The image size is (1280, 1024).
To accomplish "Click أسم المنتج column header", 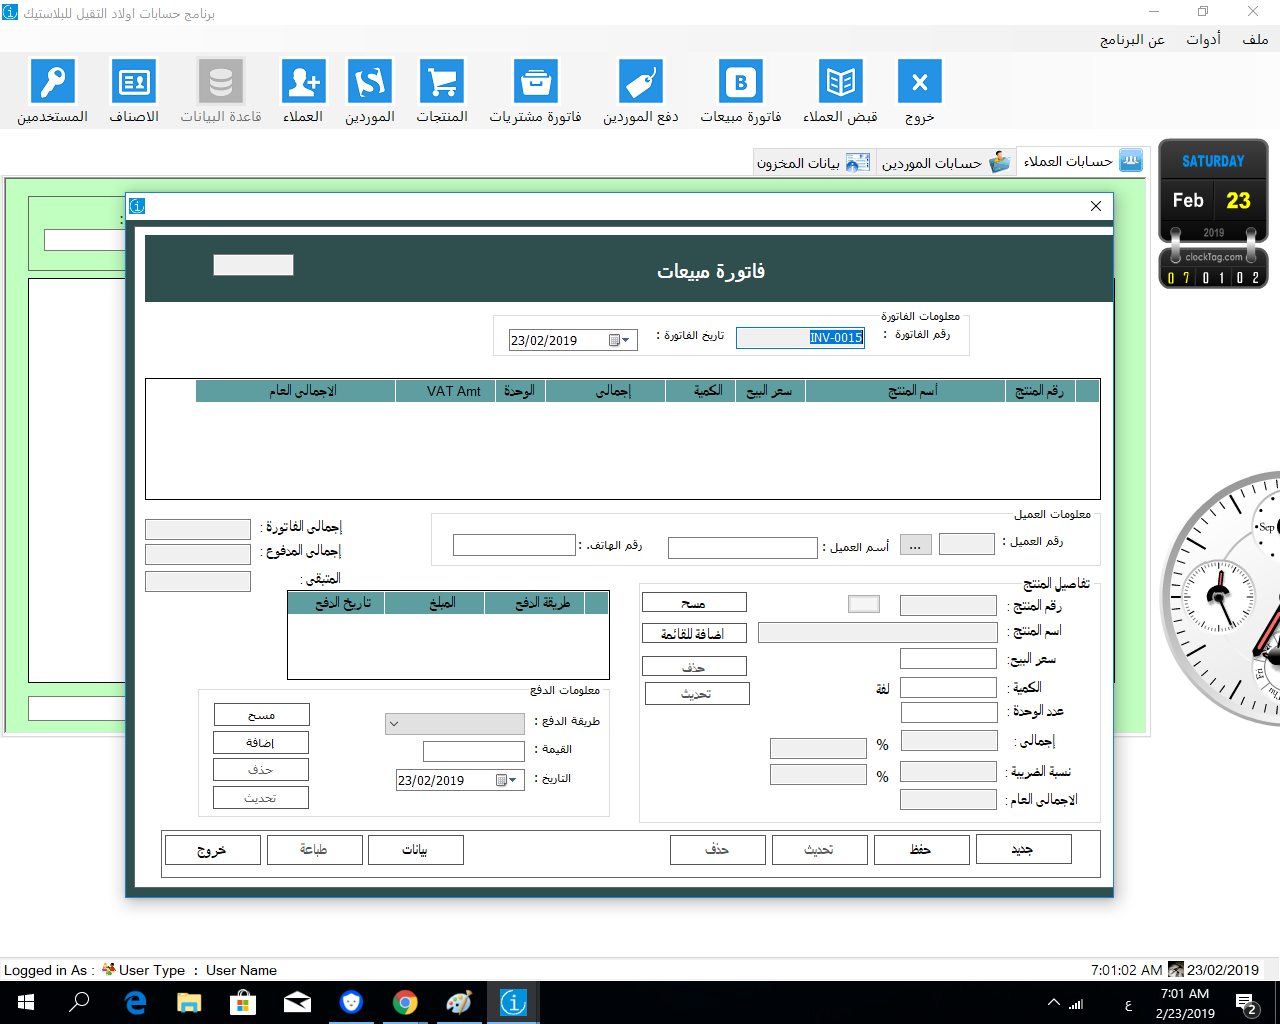I will tap(905, 391).
